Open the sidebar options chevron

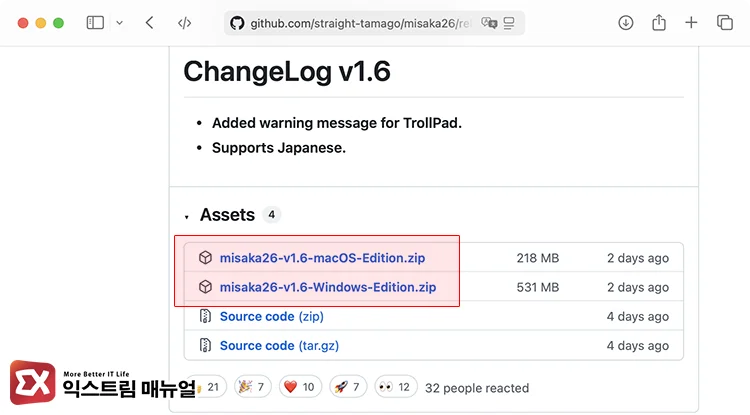(x=120, y=23)
